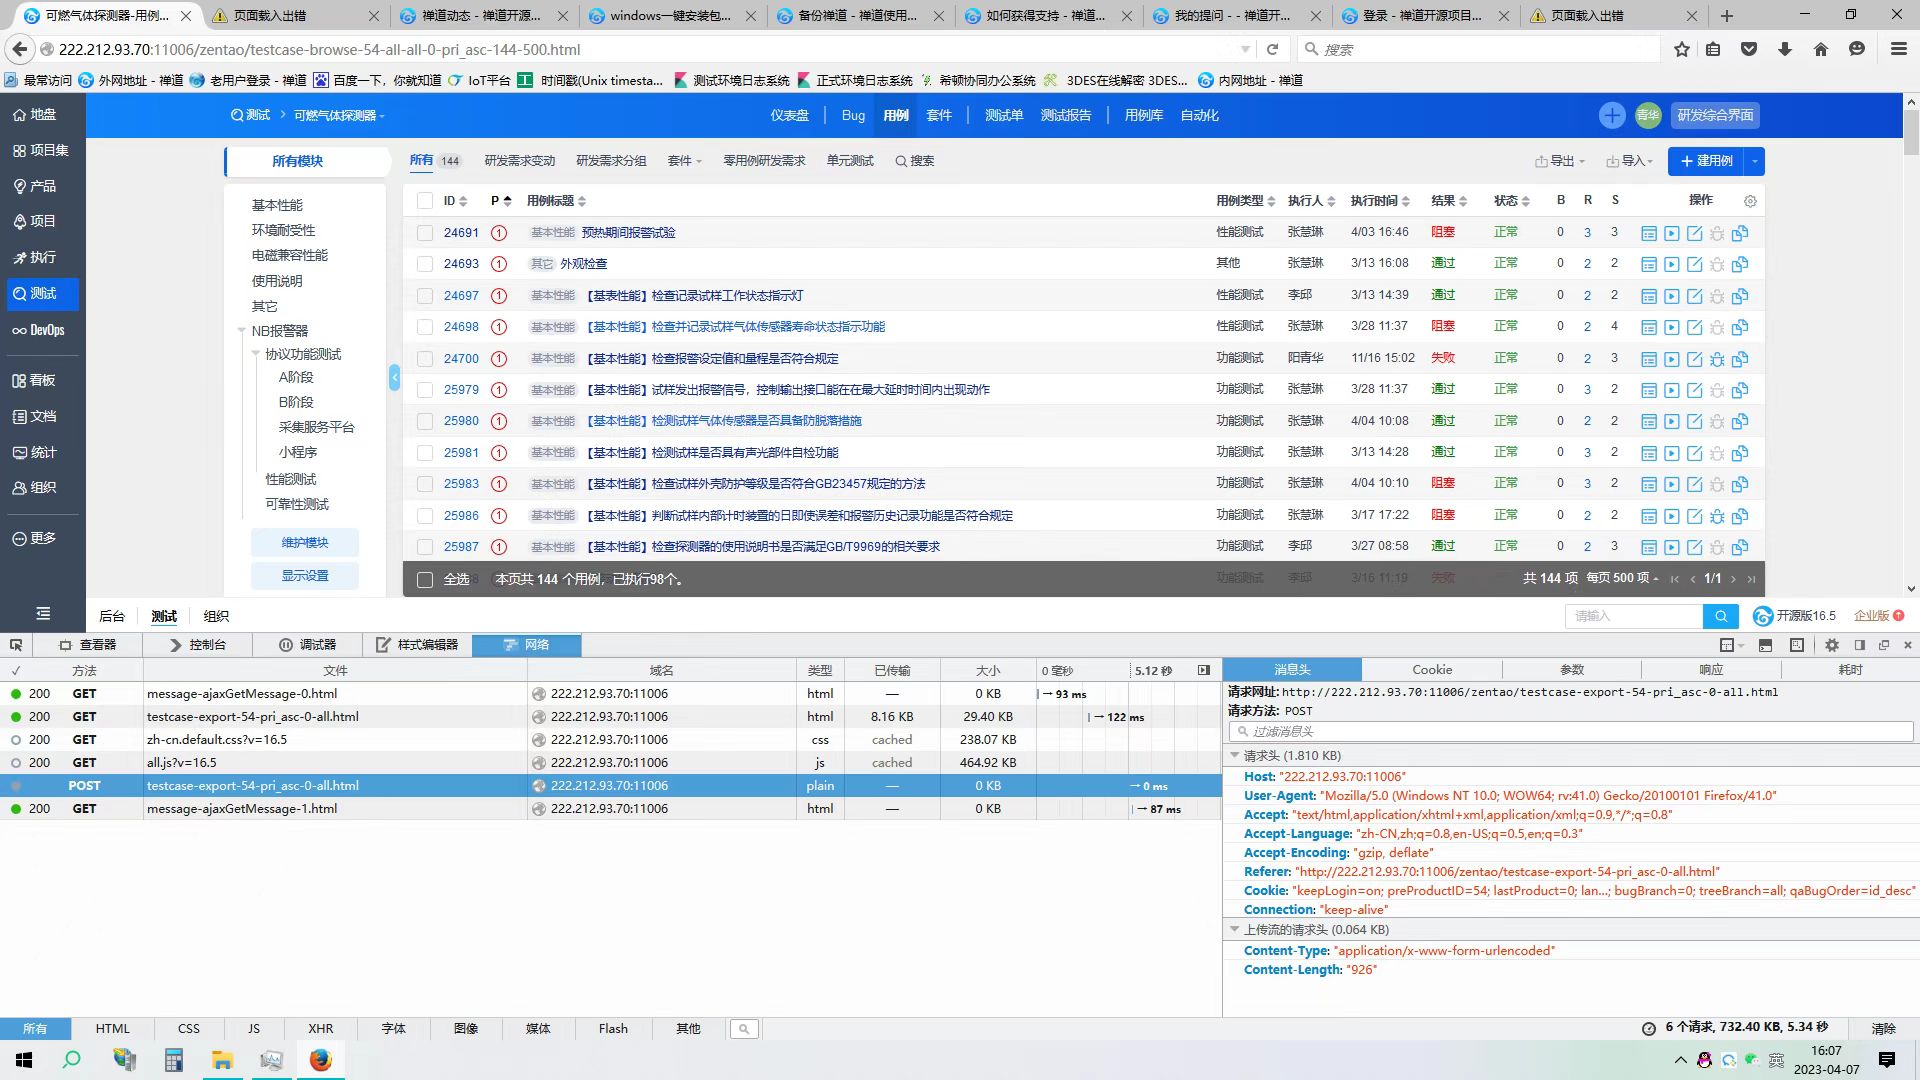
Task: Open Firefox in the Windows taskbar
Action: coord(320,1060)
